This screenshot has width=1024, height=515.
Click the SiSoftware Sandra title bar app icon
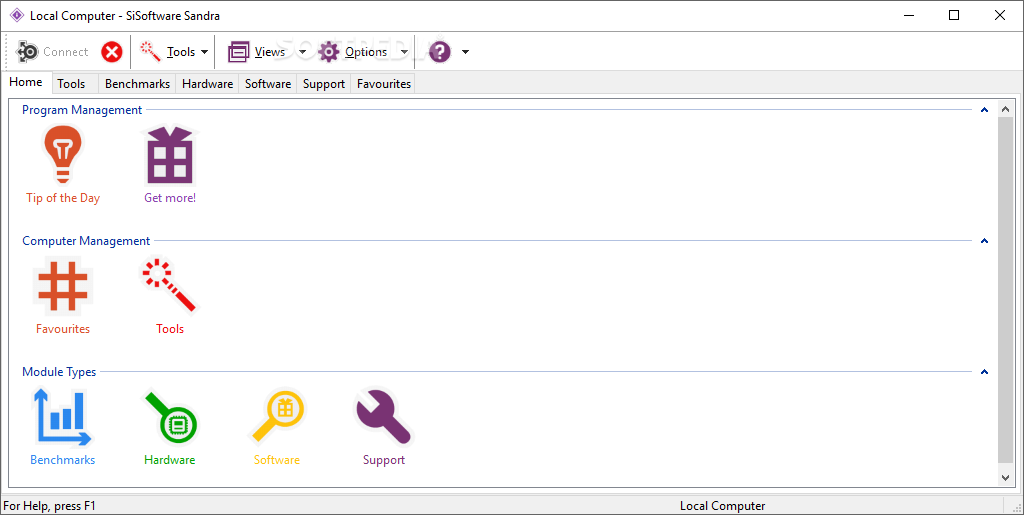17,15
